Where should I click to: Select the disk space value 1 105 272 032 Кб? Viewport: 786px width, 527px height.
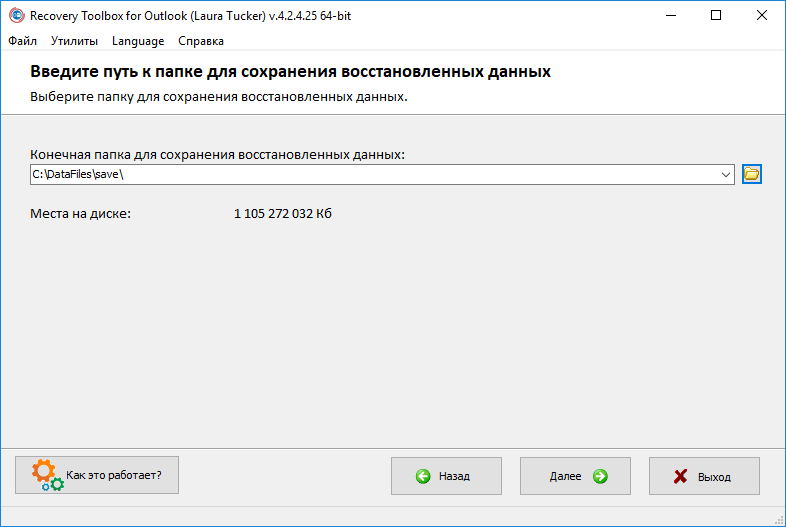coord(283,214)
